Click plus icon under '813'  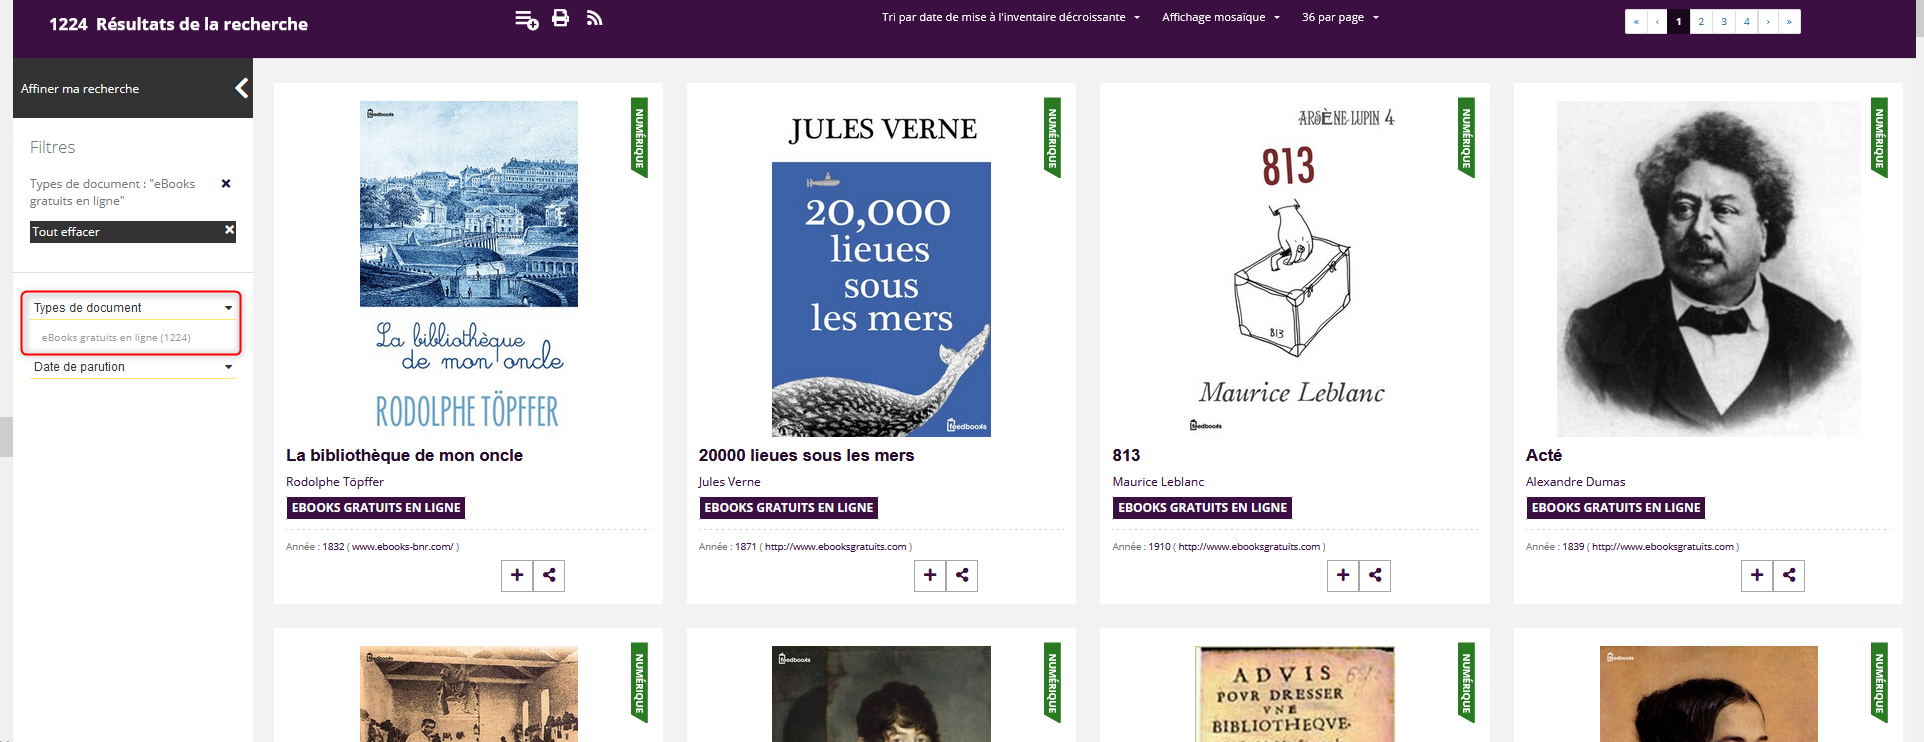pos(1343,575)
